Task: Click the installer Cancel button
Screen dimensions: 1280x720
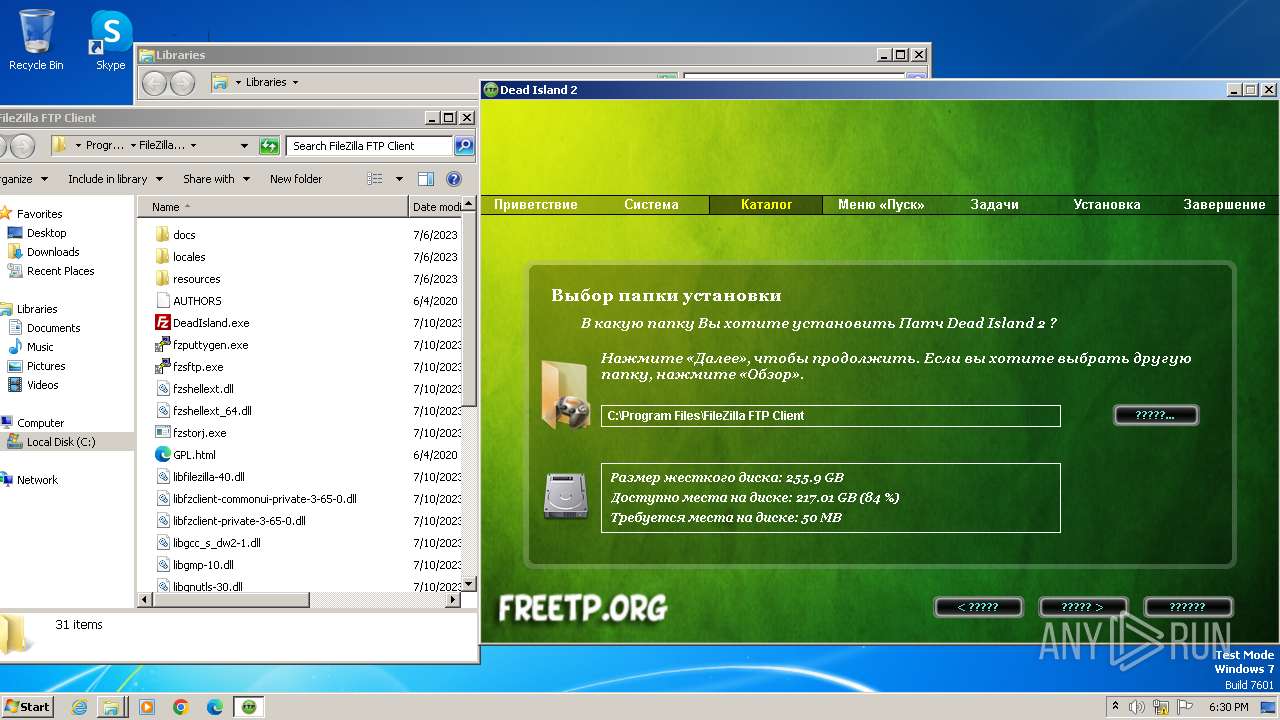Action: [x=1188, y=607]
